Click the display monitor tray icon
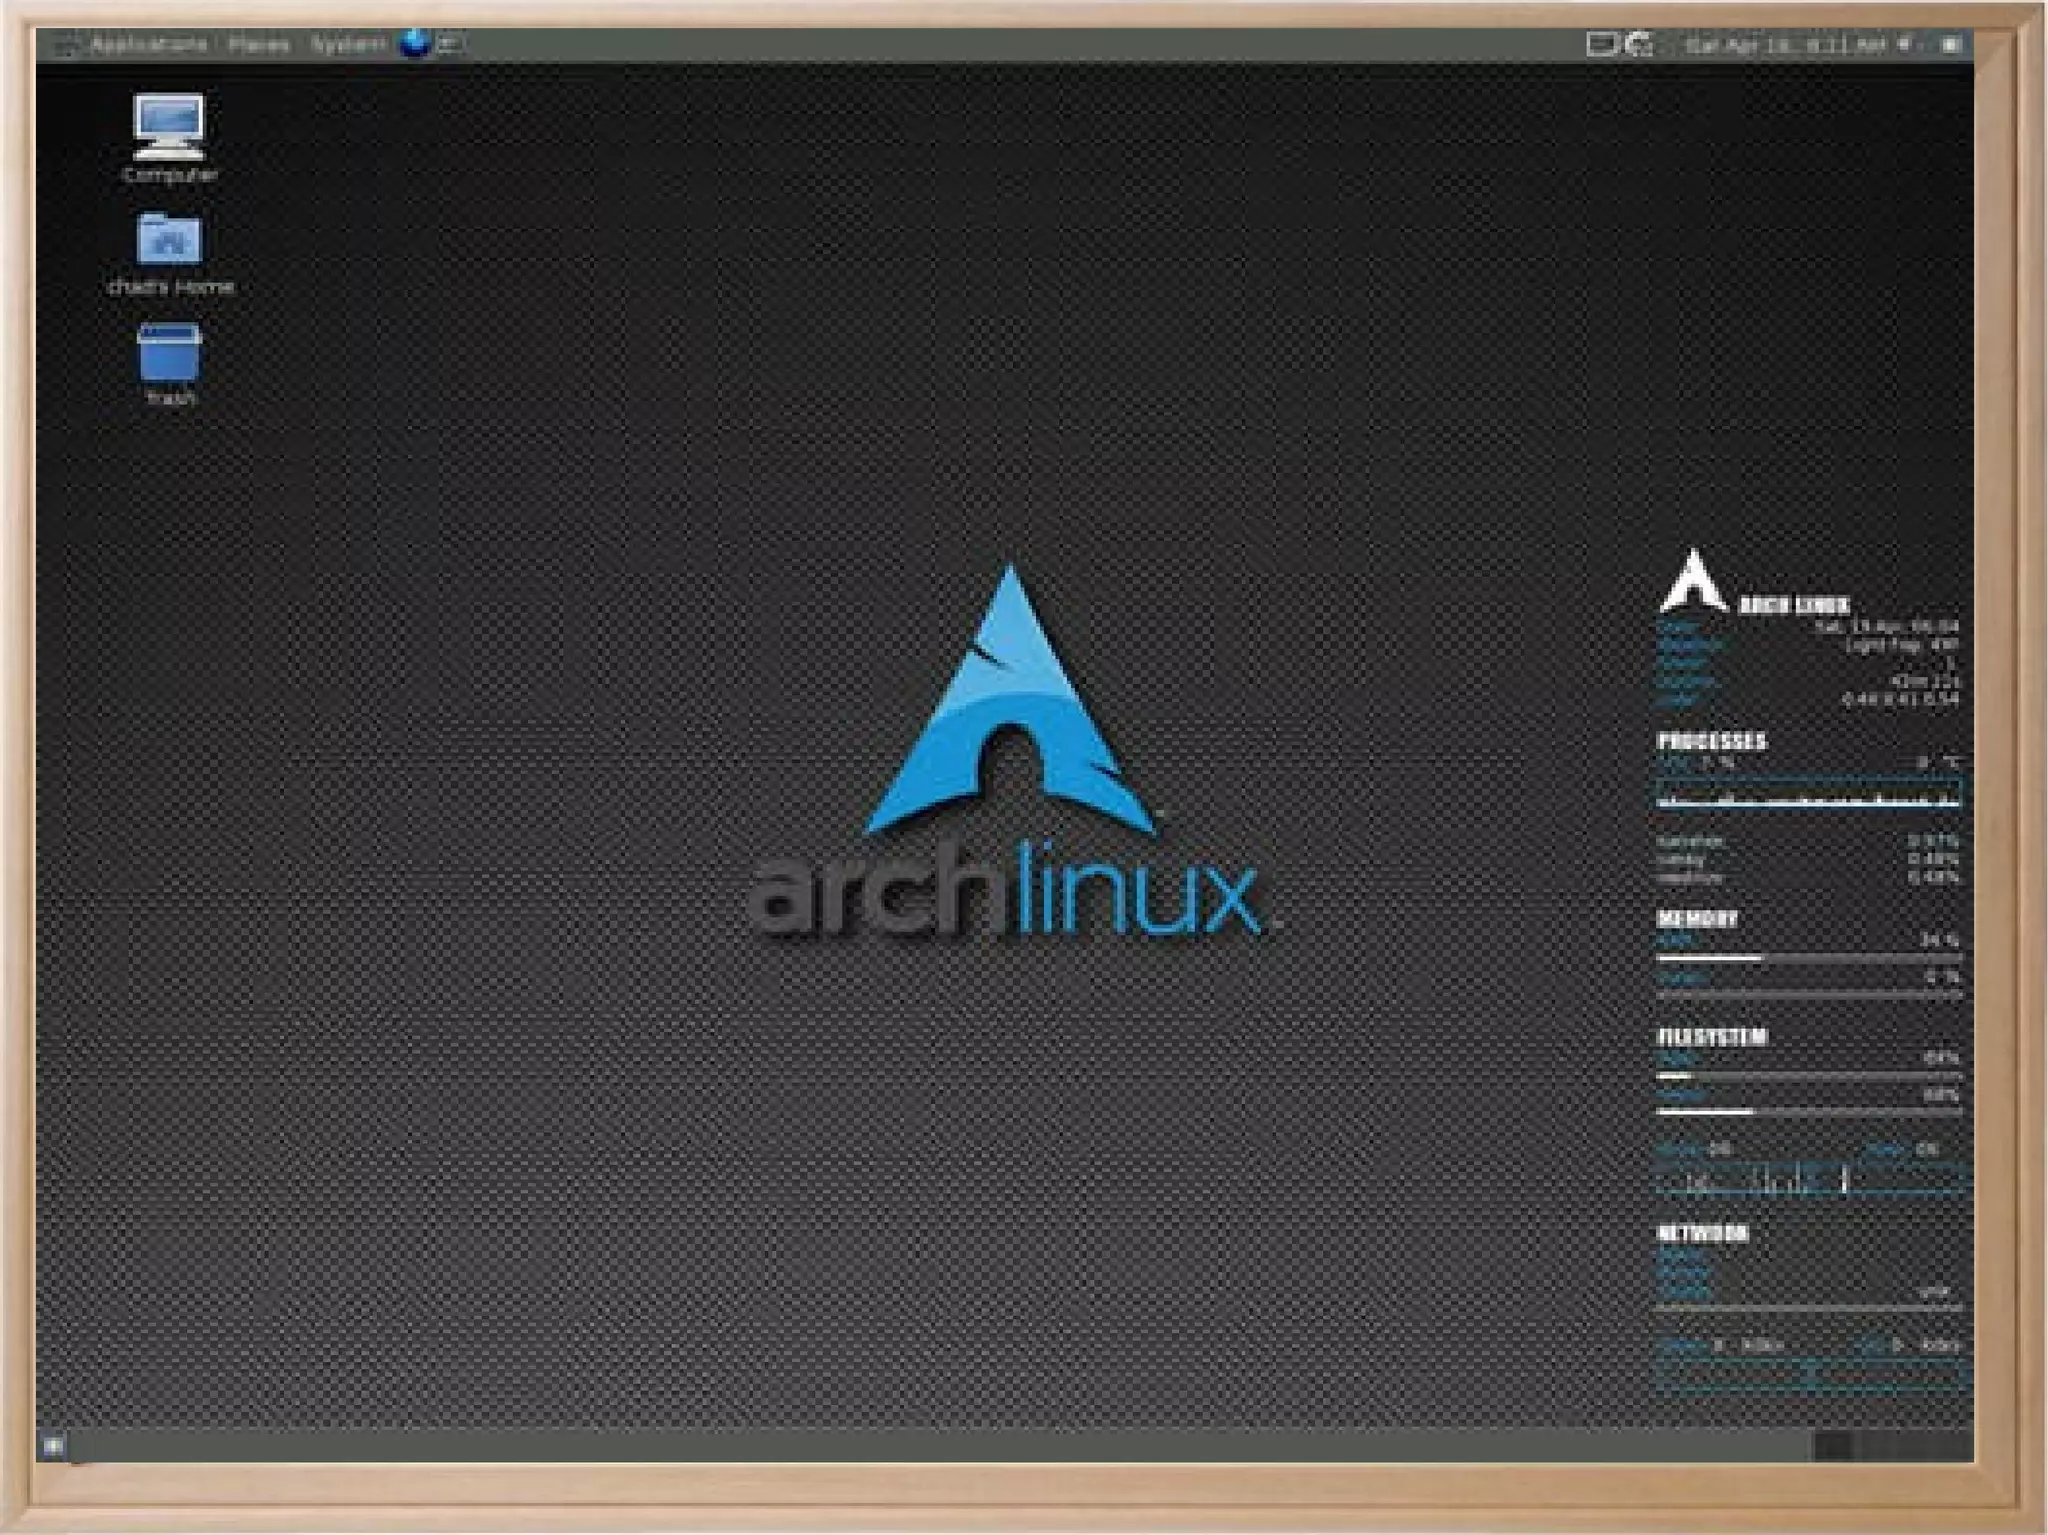Viewport: 2048px width, 1535px height. click(1600, 44)
